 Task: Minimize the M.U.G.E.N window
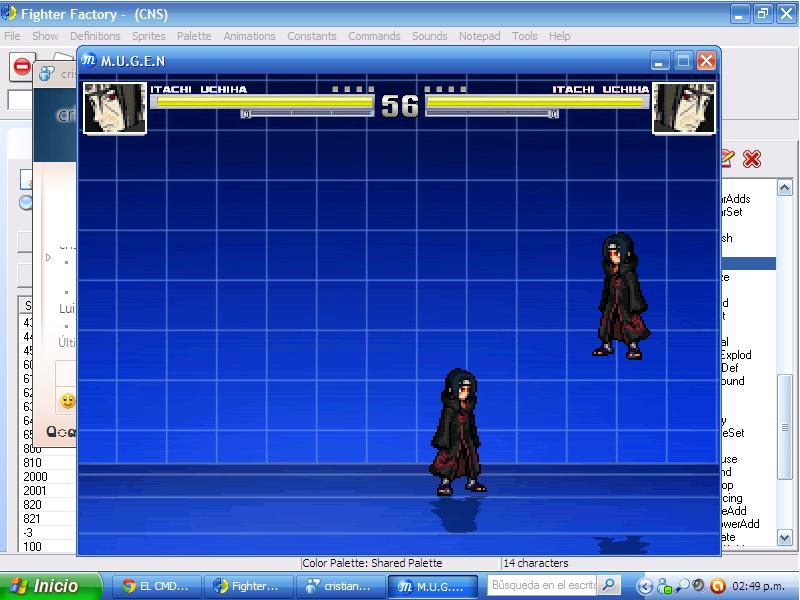click(x=660, y=61)
